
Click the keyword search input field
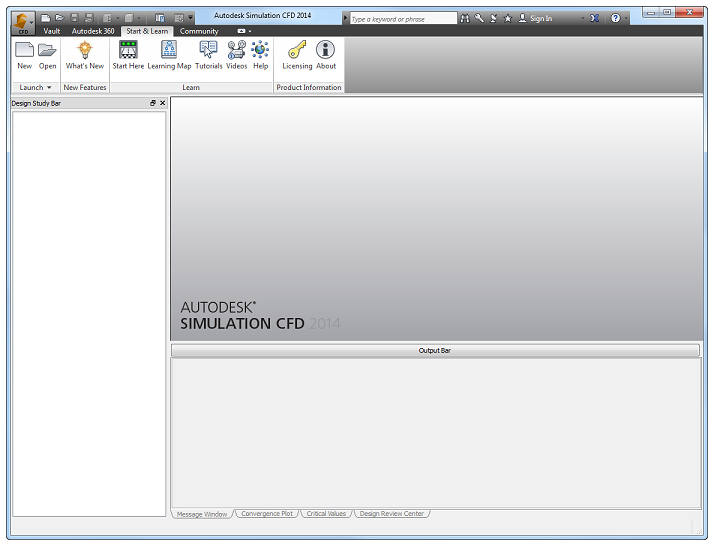[403, 19]
